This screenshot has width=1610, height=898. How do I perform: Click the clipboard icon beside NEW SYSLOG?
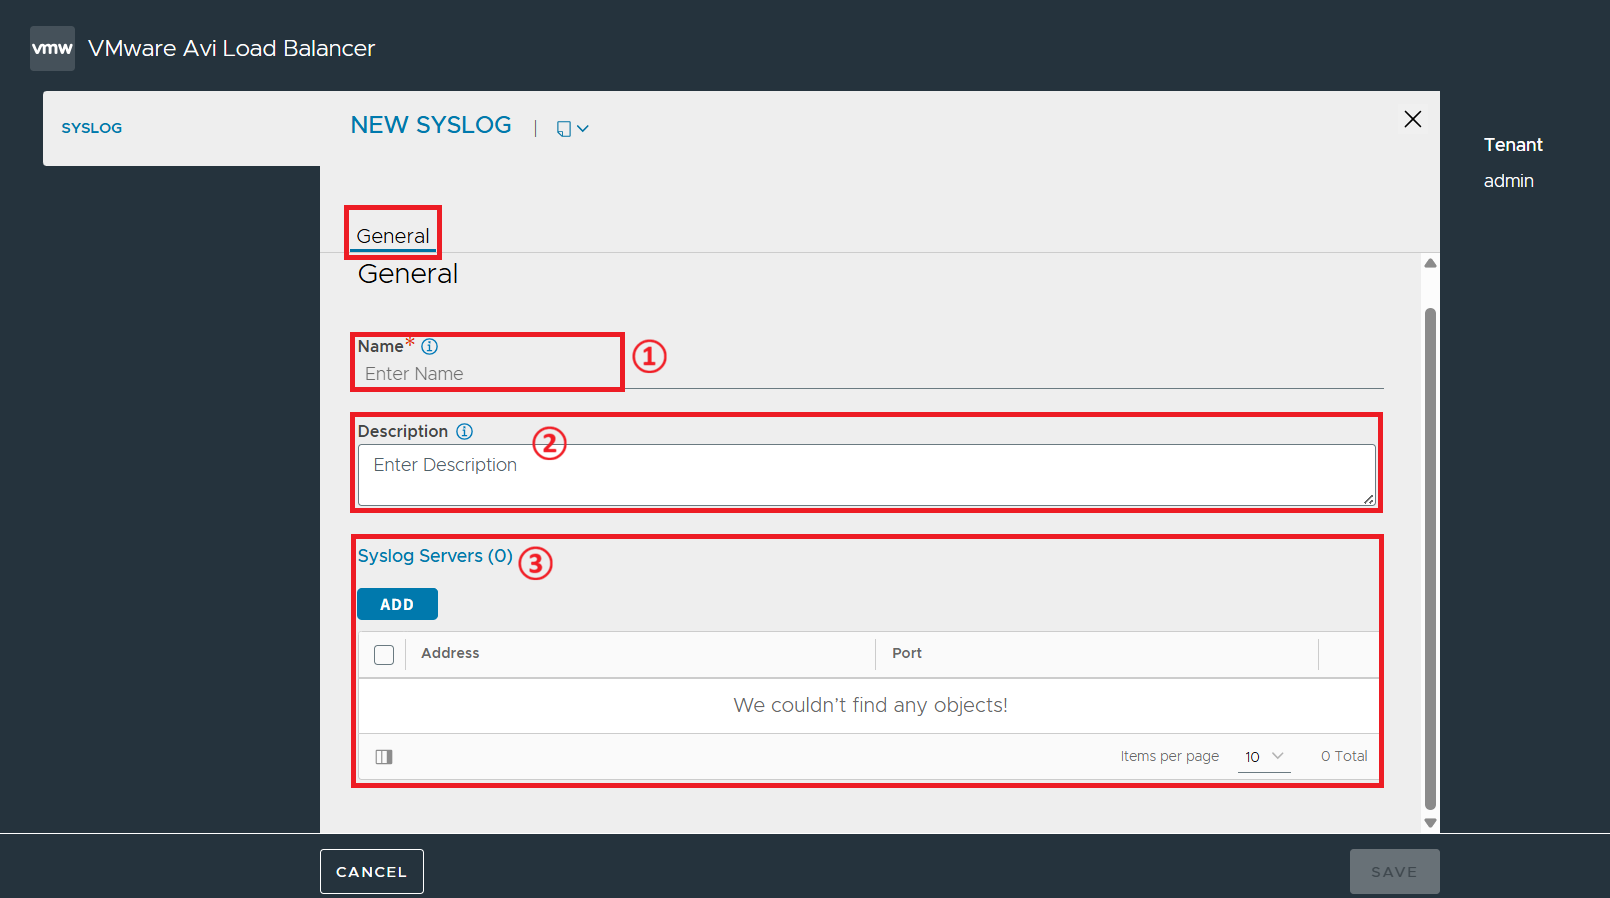564,129
